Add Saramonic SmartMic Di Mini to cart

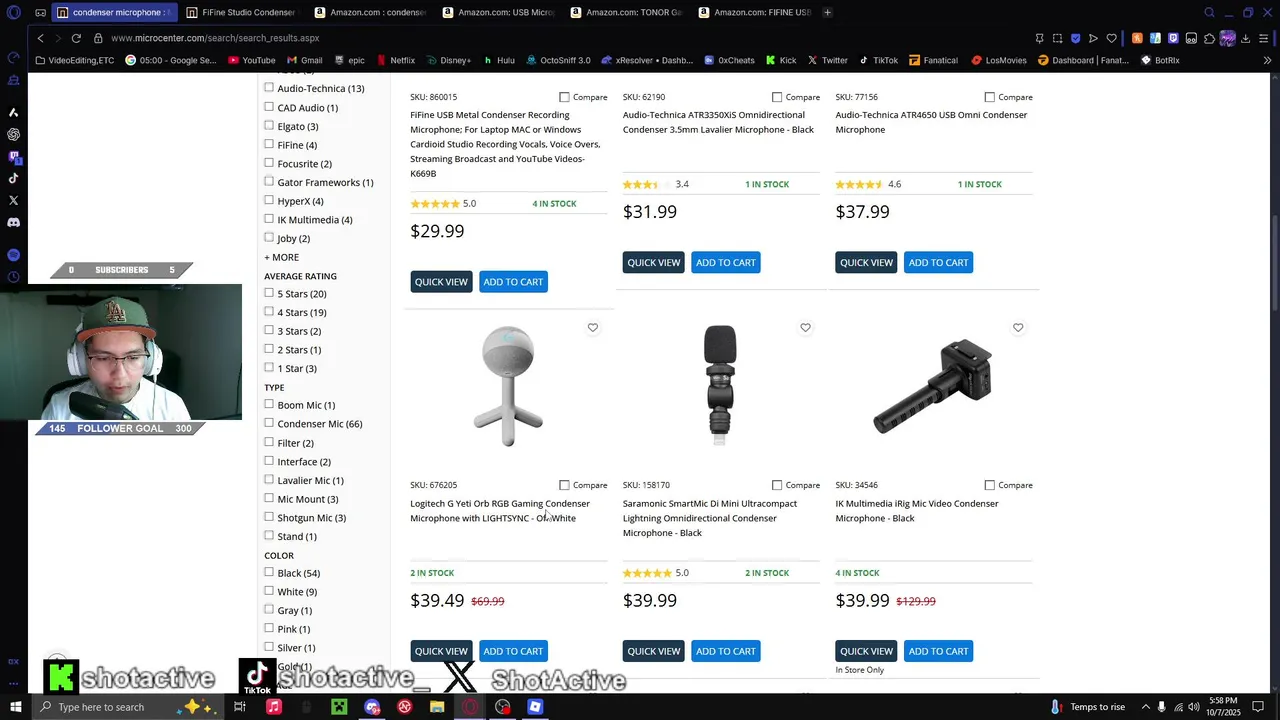726,651
